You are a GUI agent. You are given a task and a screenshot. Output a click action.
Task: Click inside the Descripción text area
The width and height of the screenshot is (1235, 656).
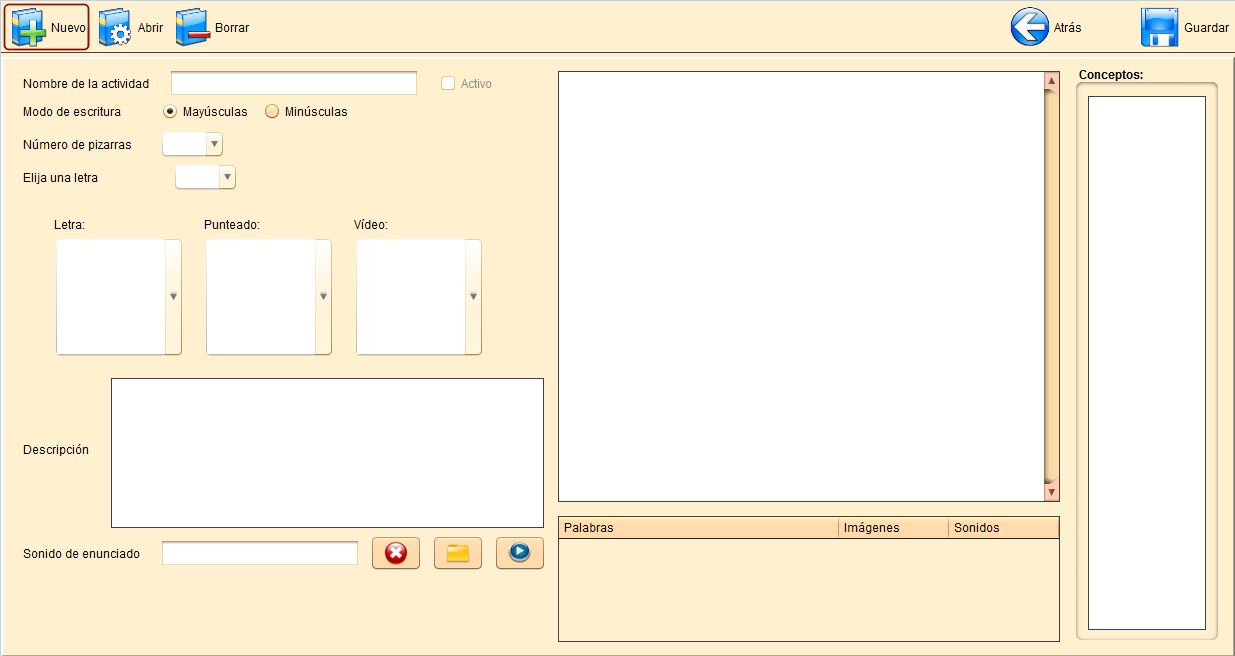tap(327, 453)
